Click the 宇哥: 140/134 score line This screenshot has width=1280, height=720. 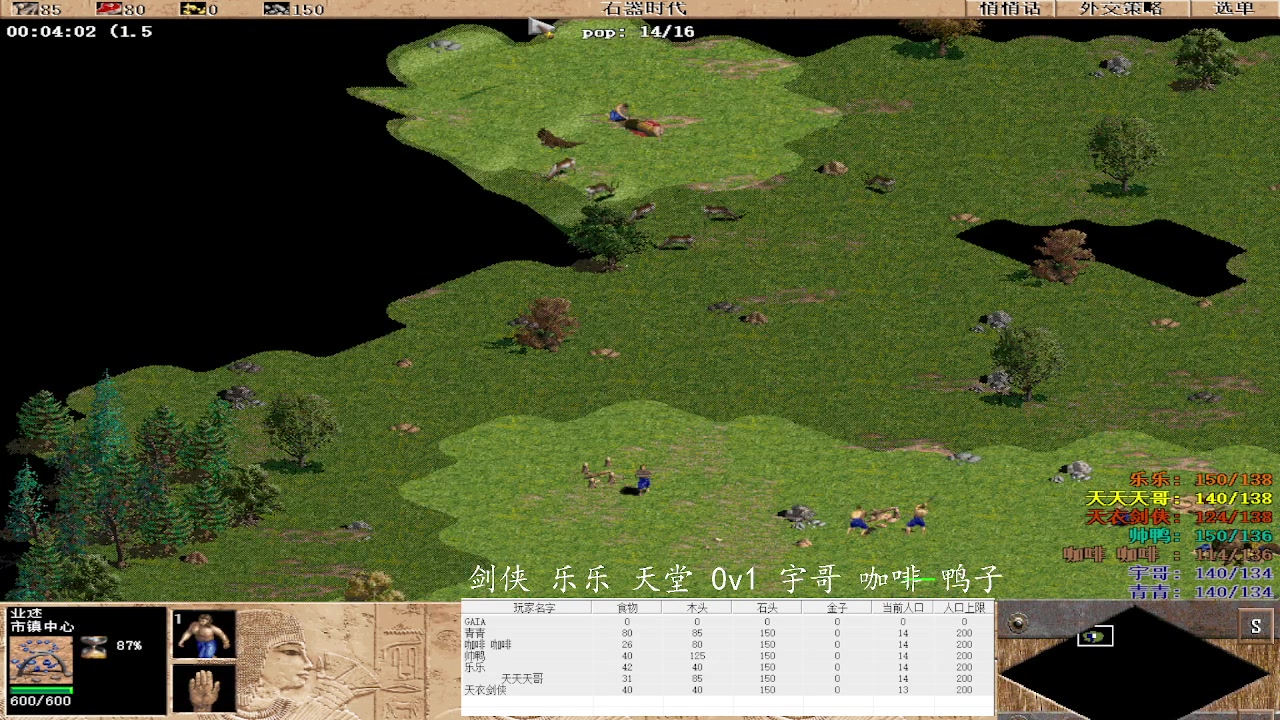1201,574
